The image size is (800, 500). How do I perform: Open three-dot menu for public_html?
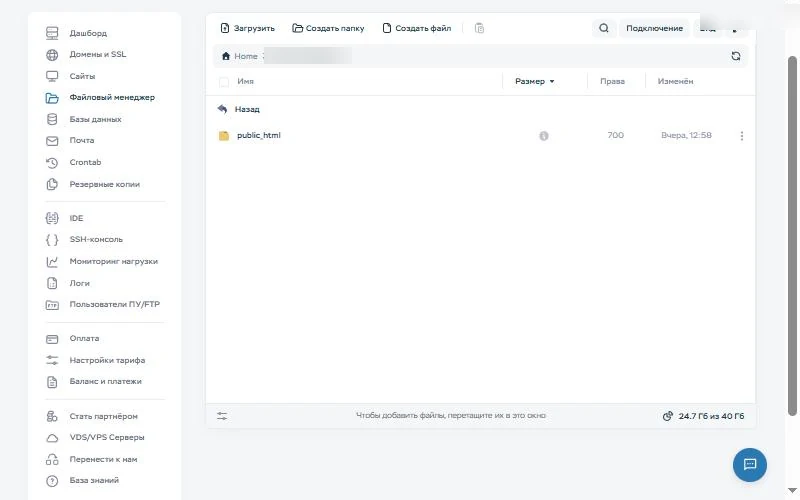pos(742,136)
